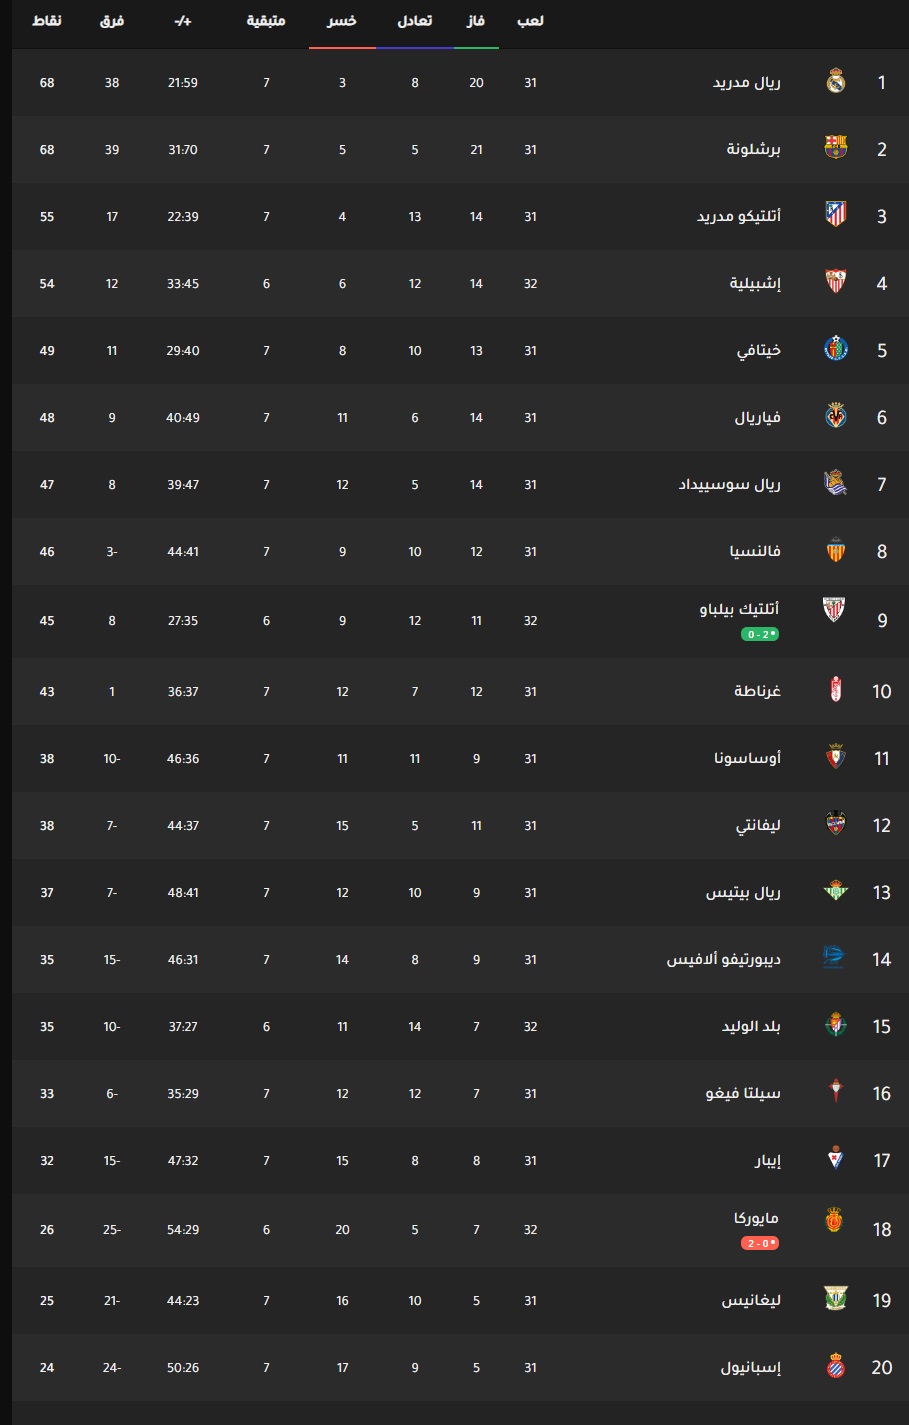
Task: Click the Espanyol club crest
Action: pyautogui.click(x=836, y=1367)
